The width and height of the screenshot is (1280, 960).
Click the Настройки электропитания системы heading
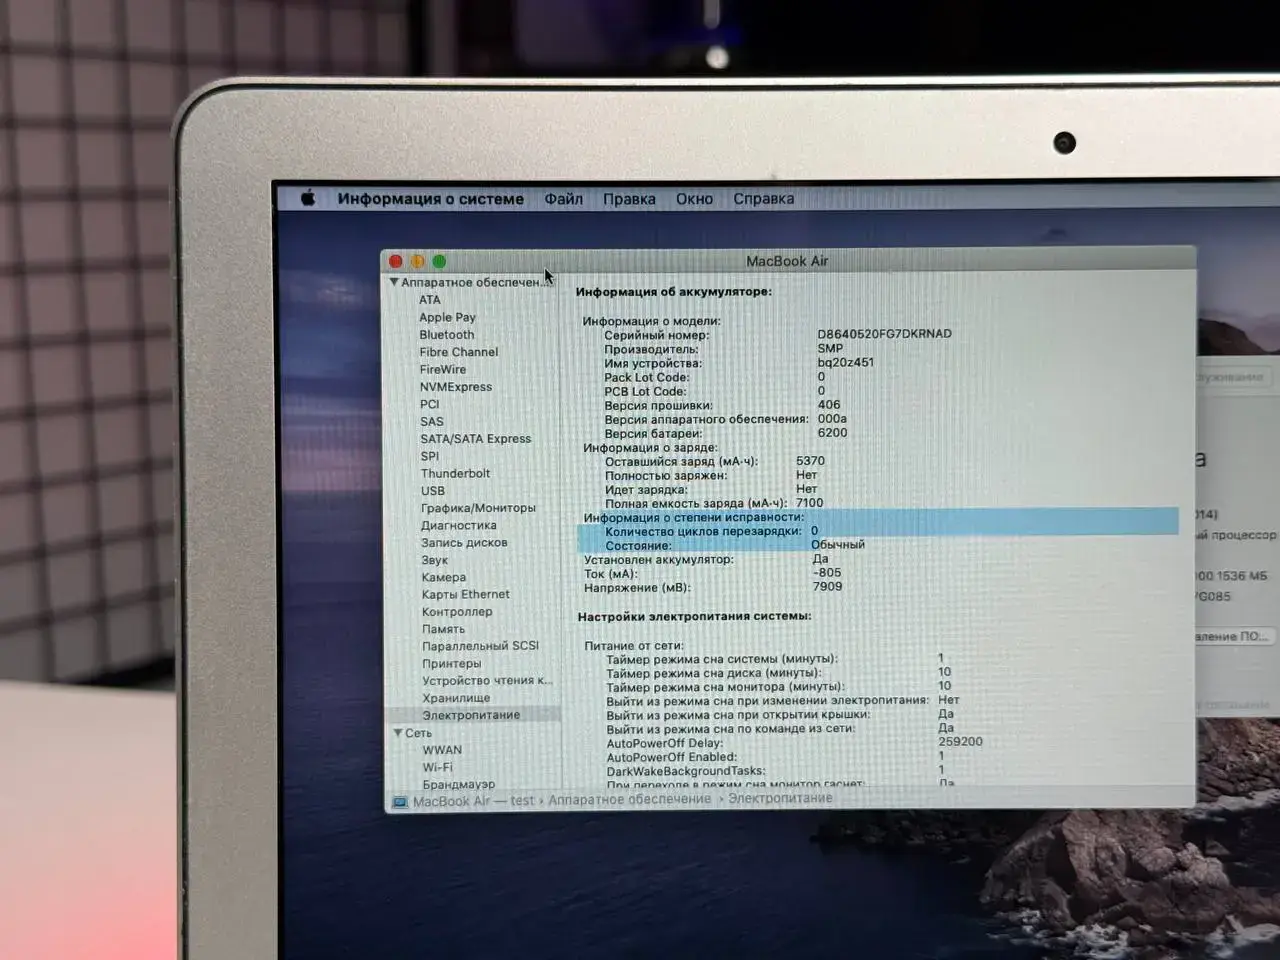pyautogui.click(x=694, y=616)
